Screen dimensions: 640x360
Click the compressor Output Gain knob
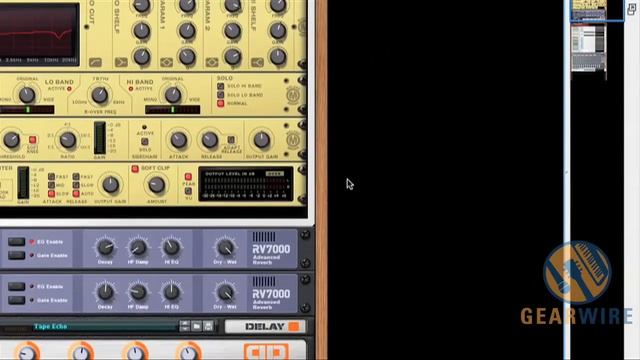[262, 140]
